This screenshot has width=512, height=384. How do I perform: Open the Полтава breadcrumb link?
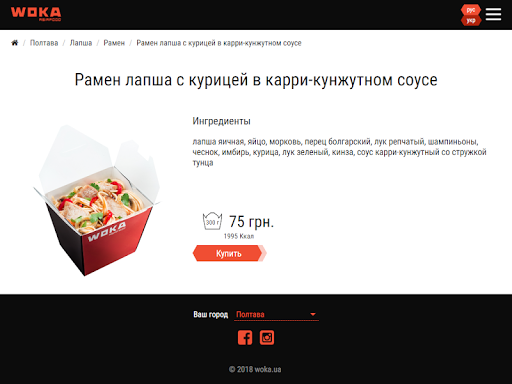point(44,43)
